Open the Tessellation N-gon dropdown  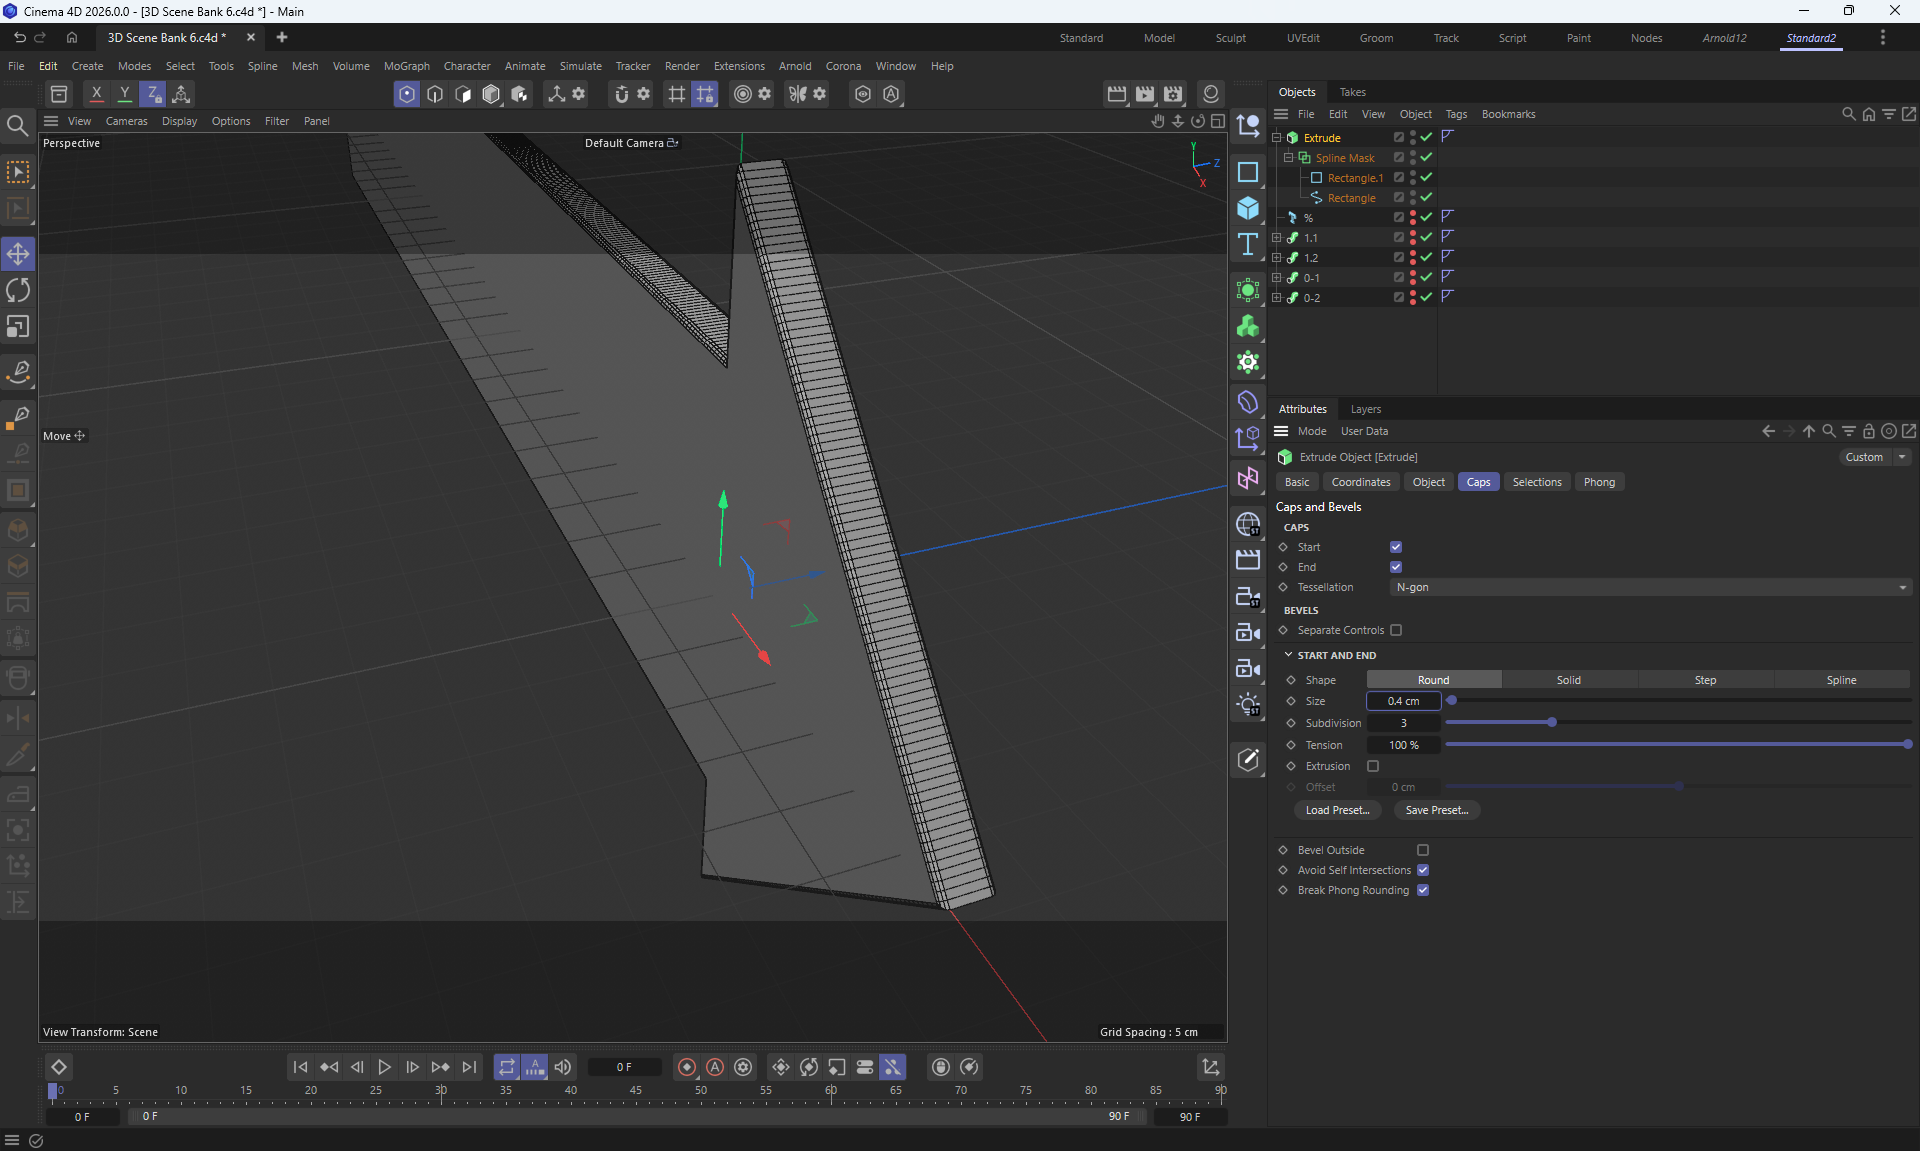tap(1650, 587)
